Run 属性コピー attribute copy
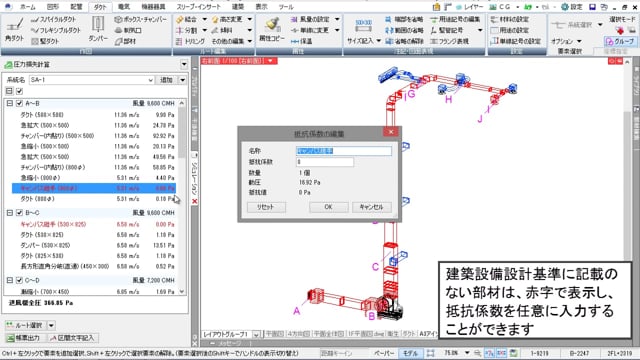The image size is (640, 360). (x=272, y=30)
